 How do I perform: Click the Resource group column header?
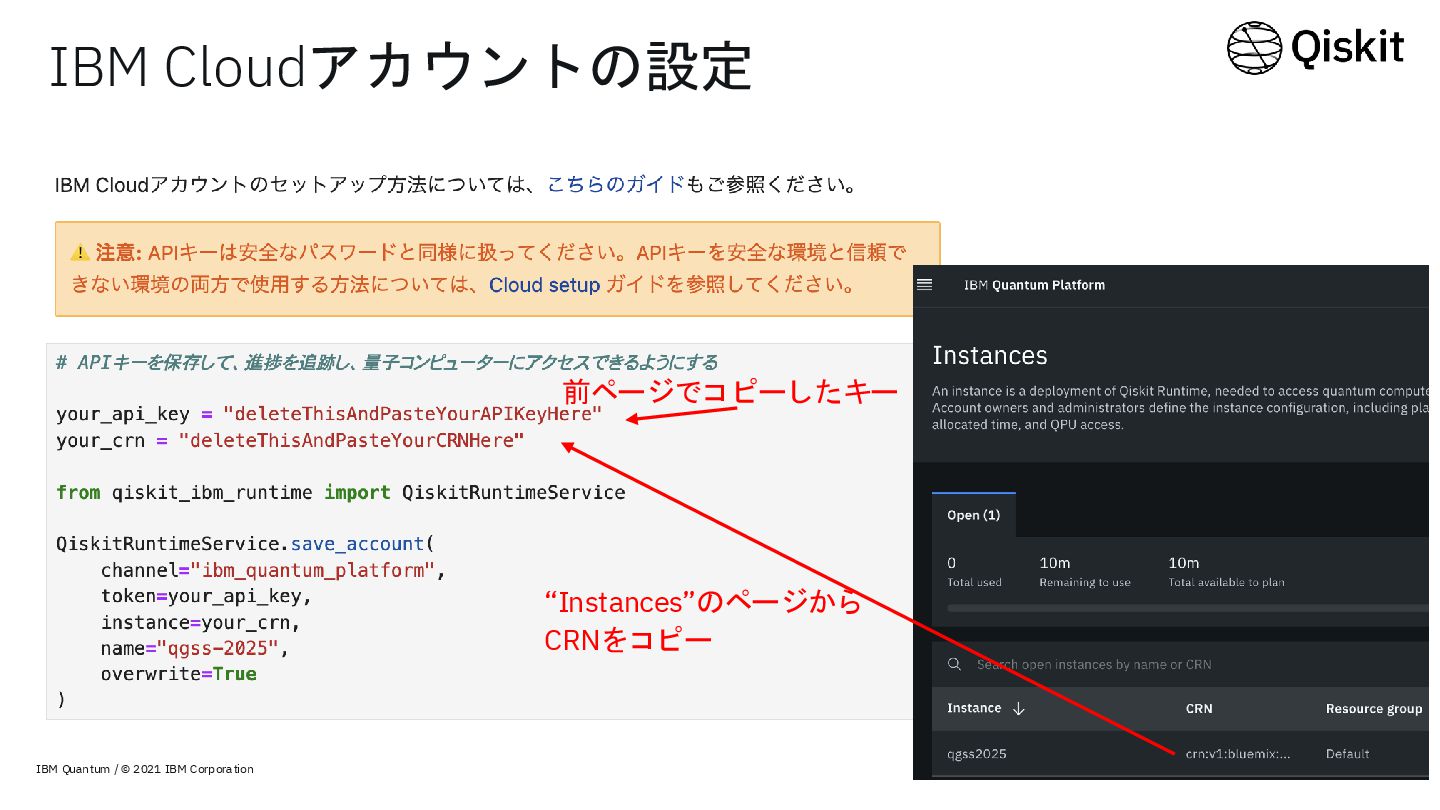1373,709
